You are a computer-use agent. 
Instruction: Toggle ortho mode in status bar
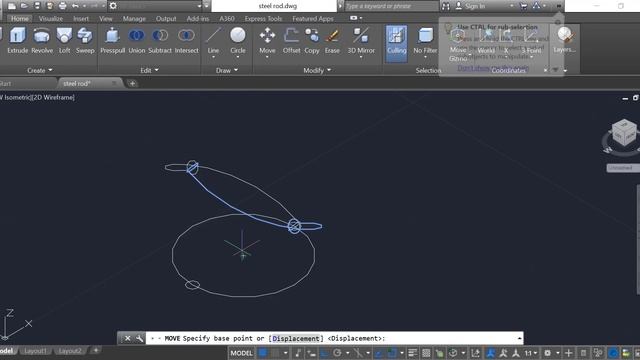[325, 353]
